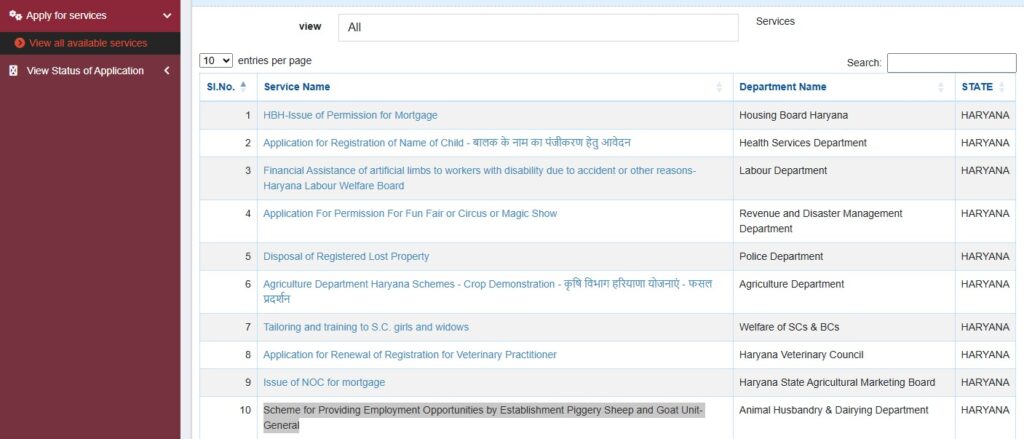1024x439 pixels.
Task: Open Issue of NOC for mortgage link
Action: 324,383
